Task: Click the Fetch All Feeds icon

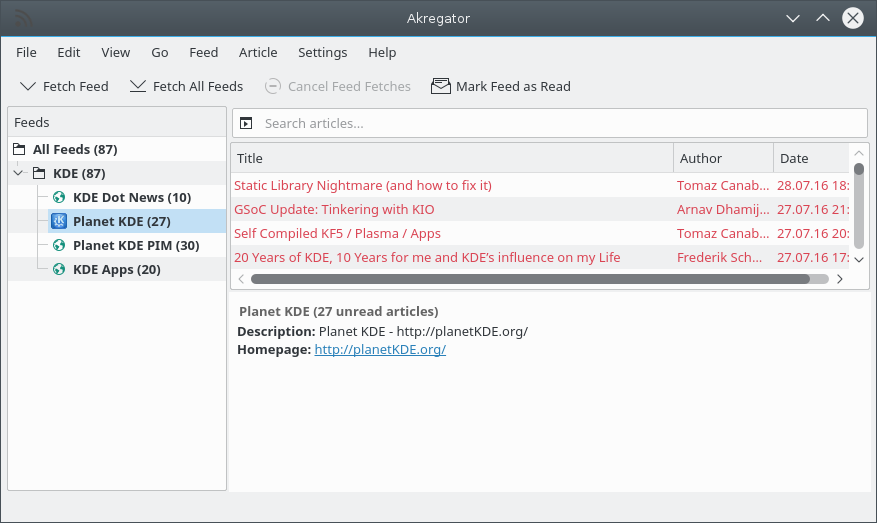Action: pyautogui.click(x=138, y=86)
